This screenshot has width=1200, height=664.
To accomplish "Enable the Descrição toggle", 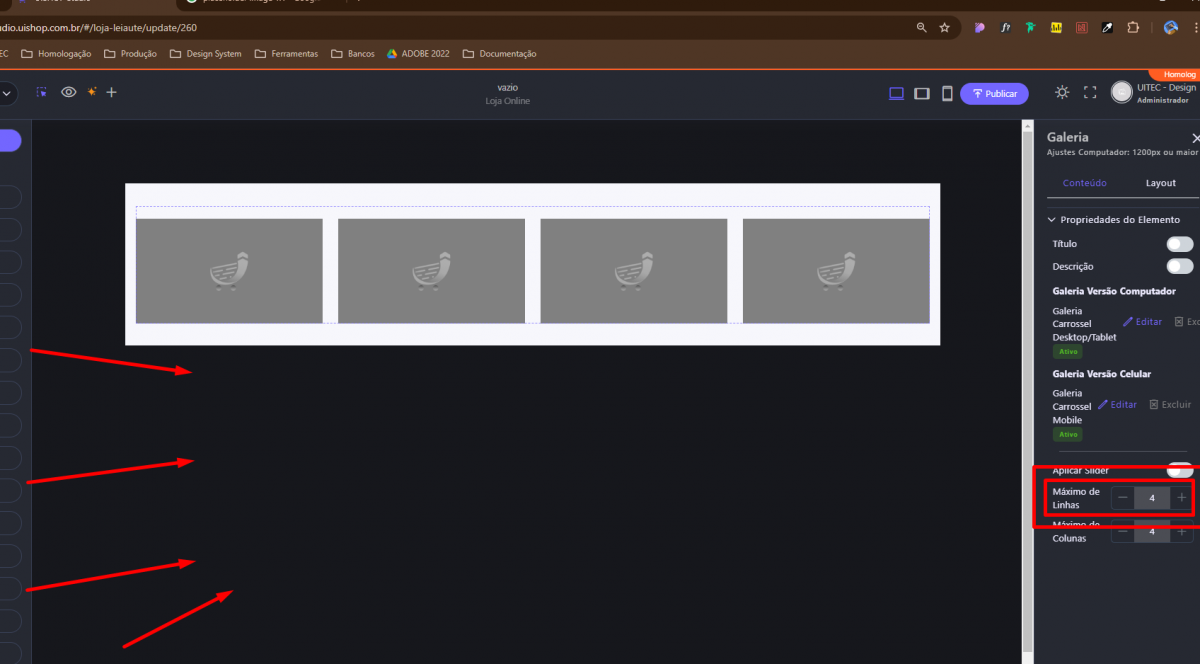I will (x=1179, y=266).
